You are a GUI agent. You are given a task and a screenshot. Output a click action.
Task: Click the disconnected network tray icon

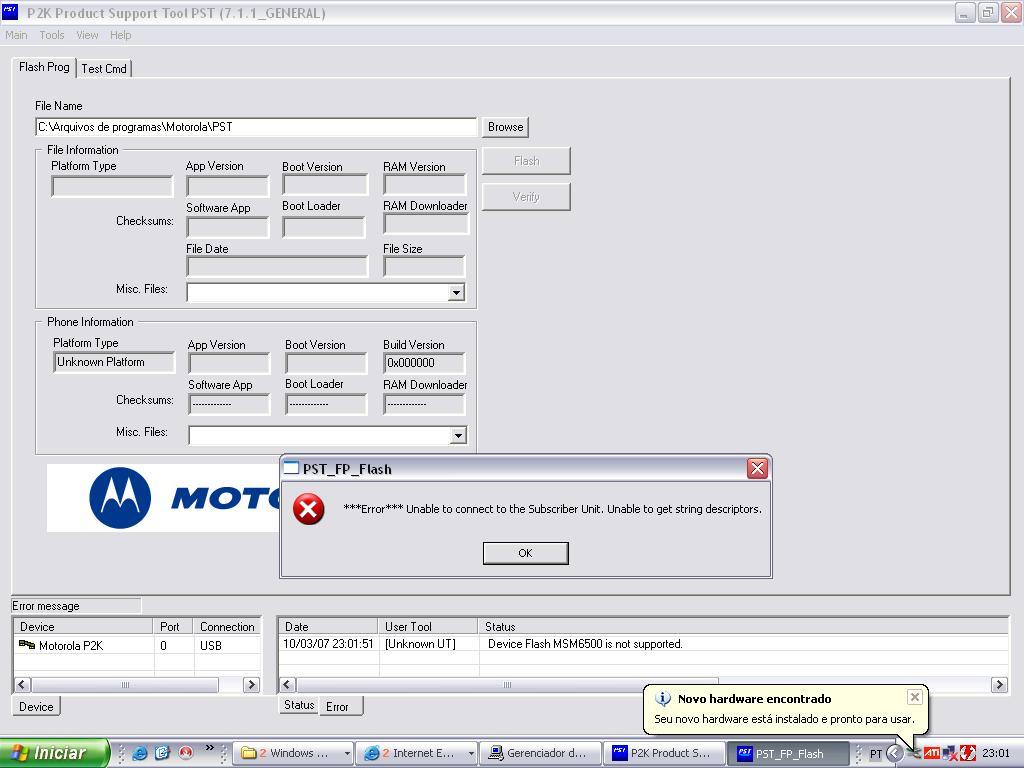click(950, 754)
